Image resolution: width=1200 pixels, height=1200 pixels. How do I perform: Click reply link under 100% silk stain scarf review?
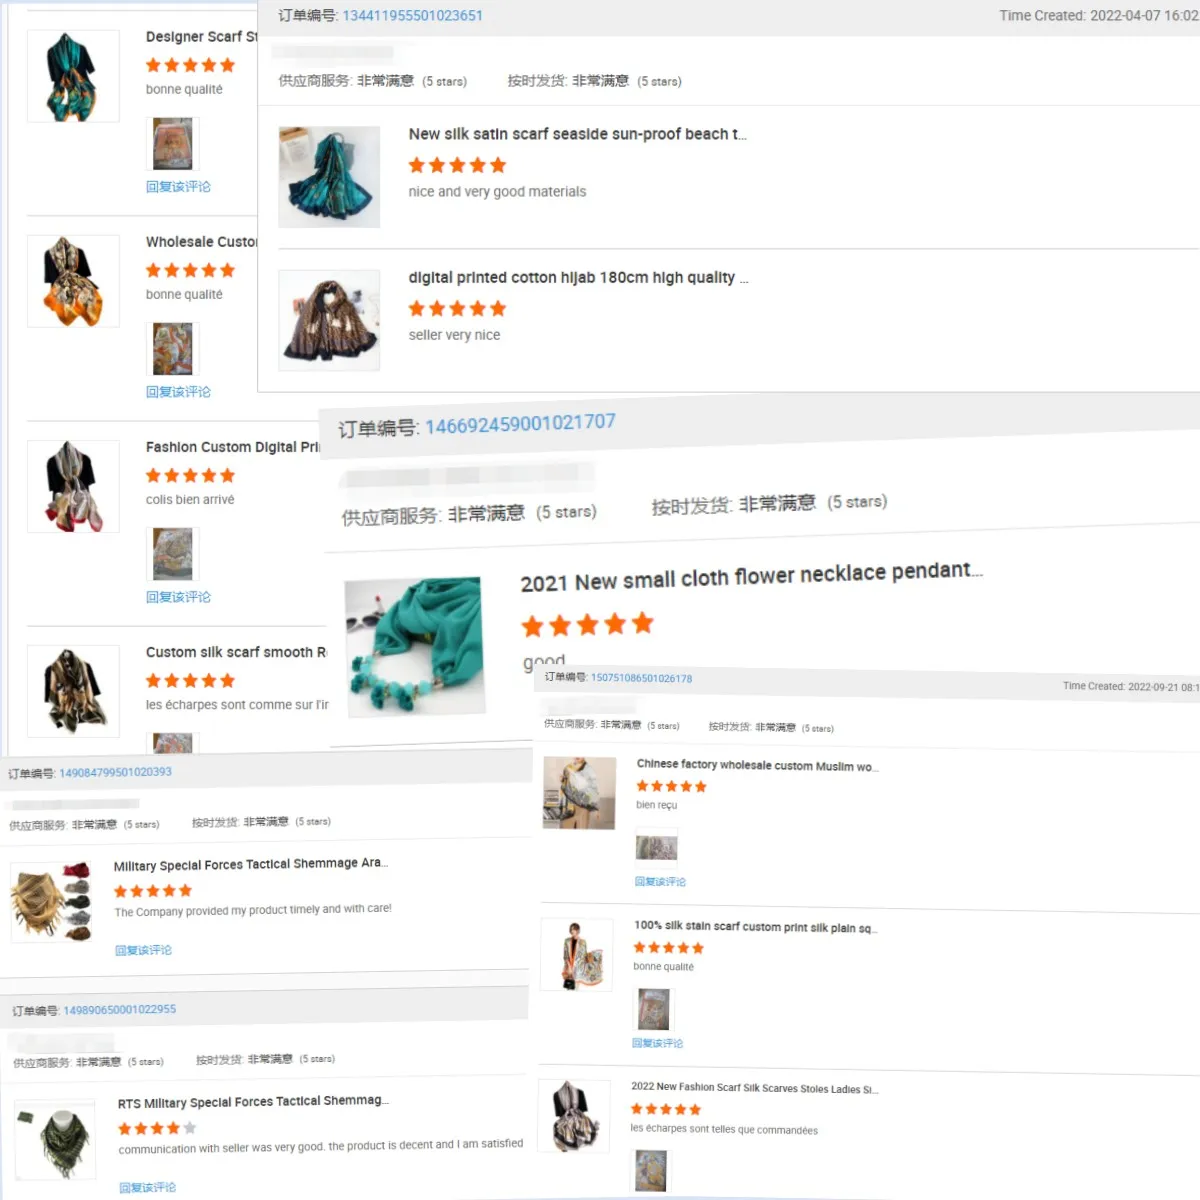click(657, 1043)
